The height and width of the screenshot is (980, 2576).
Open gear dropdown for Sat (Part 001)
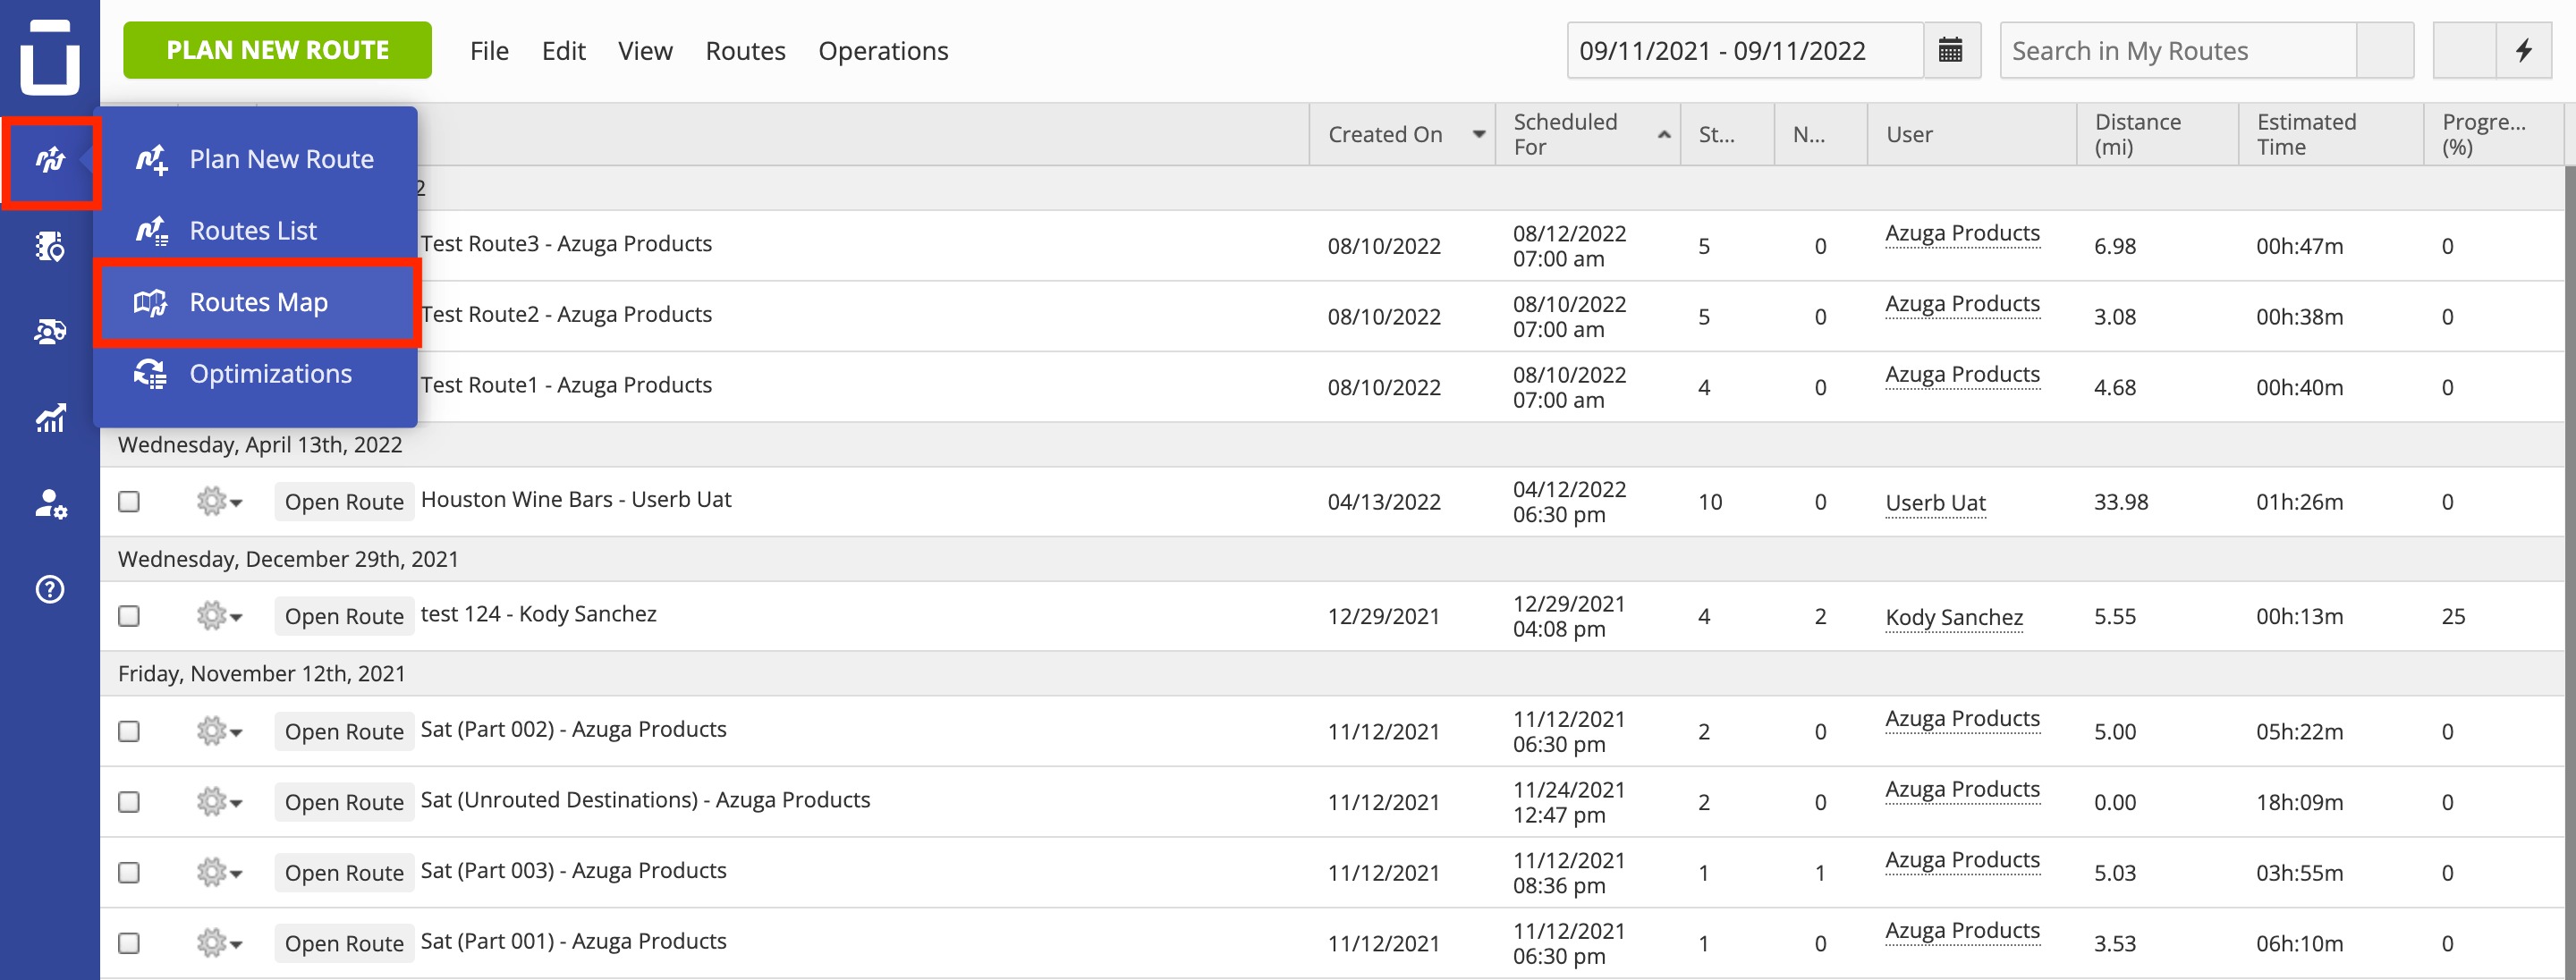219,943
